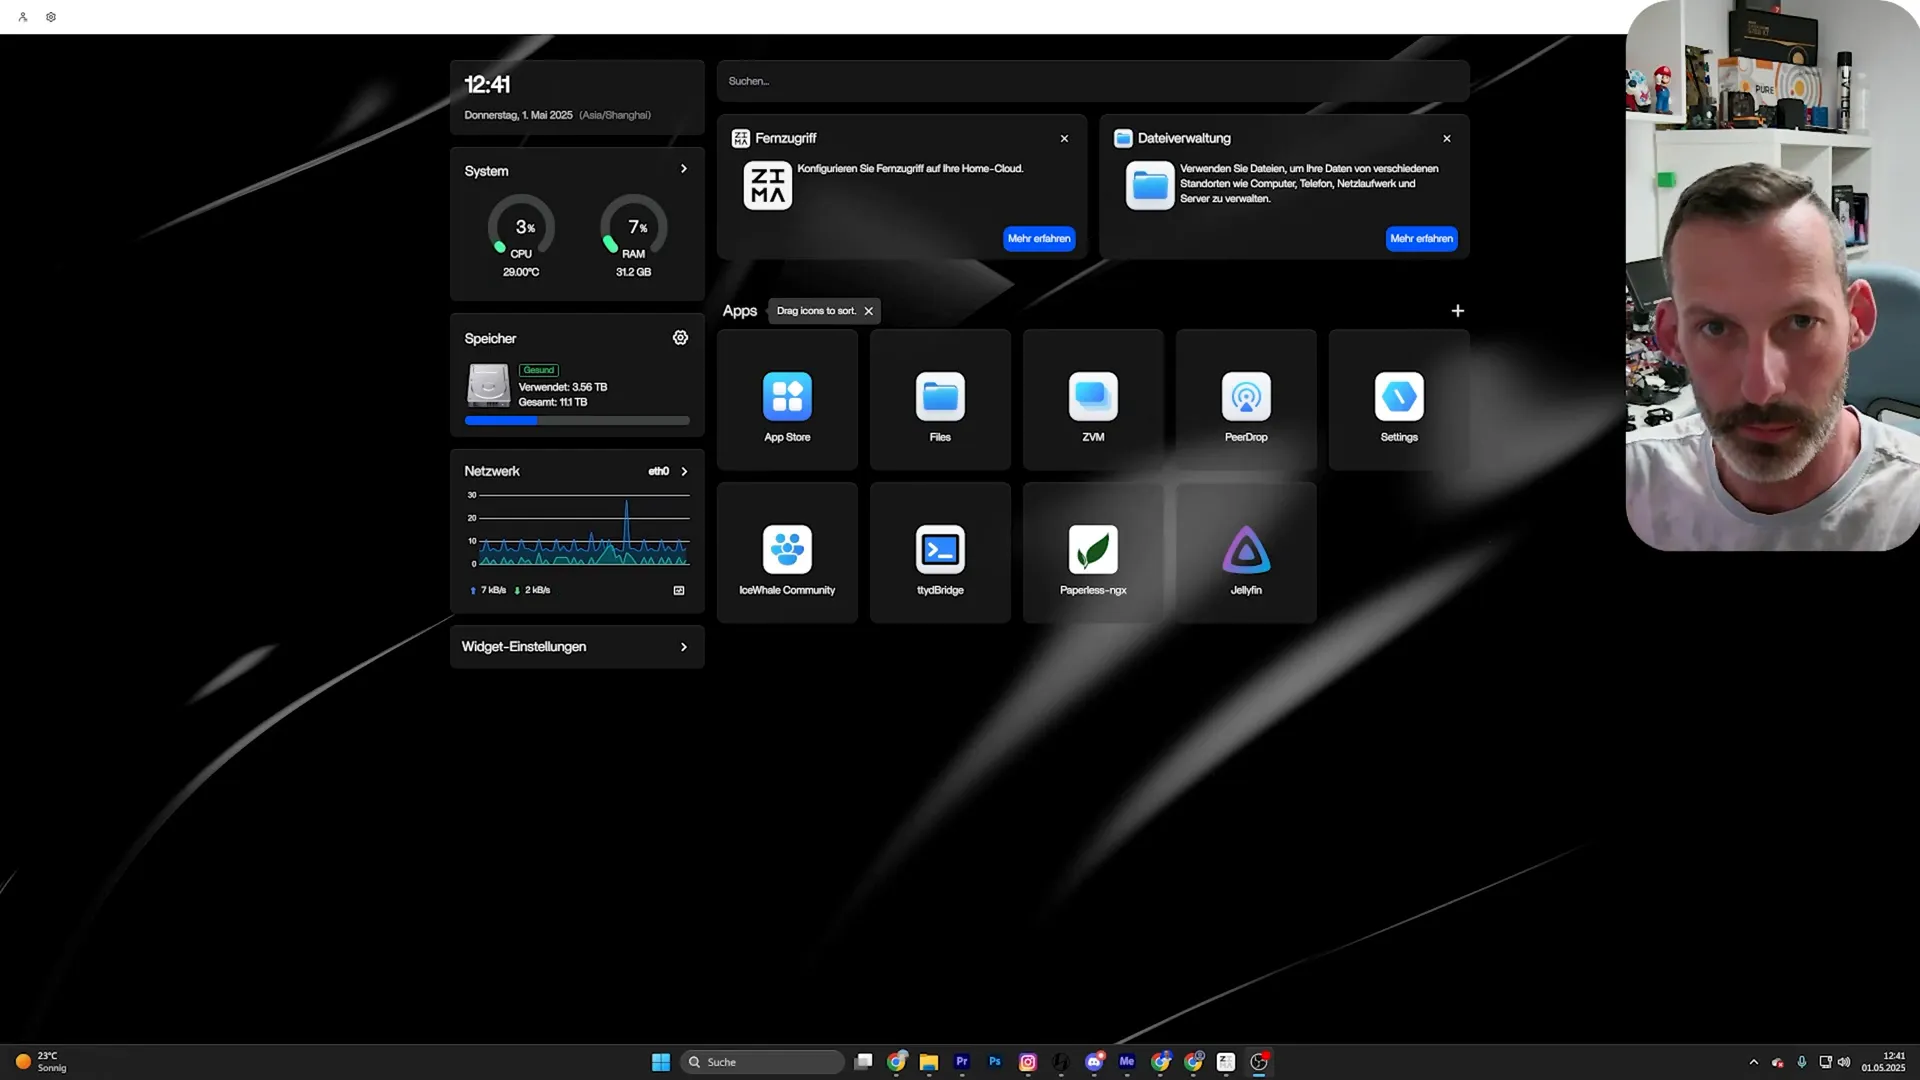1920x1080 pixels.
Task: Click the '31.2 GB' RAM value
Action: coord(633,272)
